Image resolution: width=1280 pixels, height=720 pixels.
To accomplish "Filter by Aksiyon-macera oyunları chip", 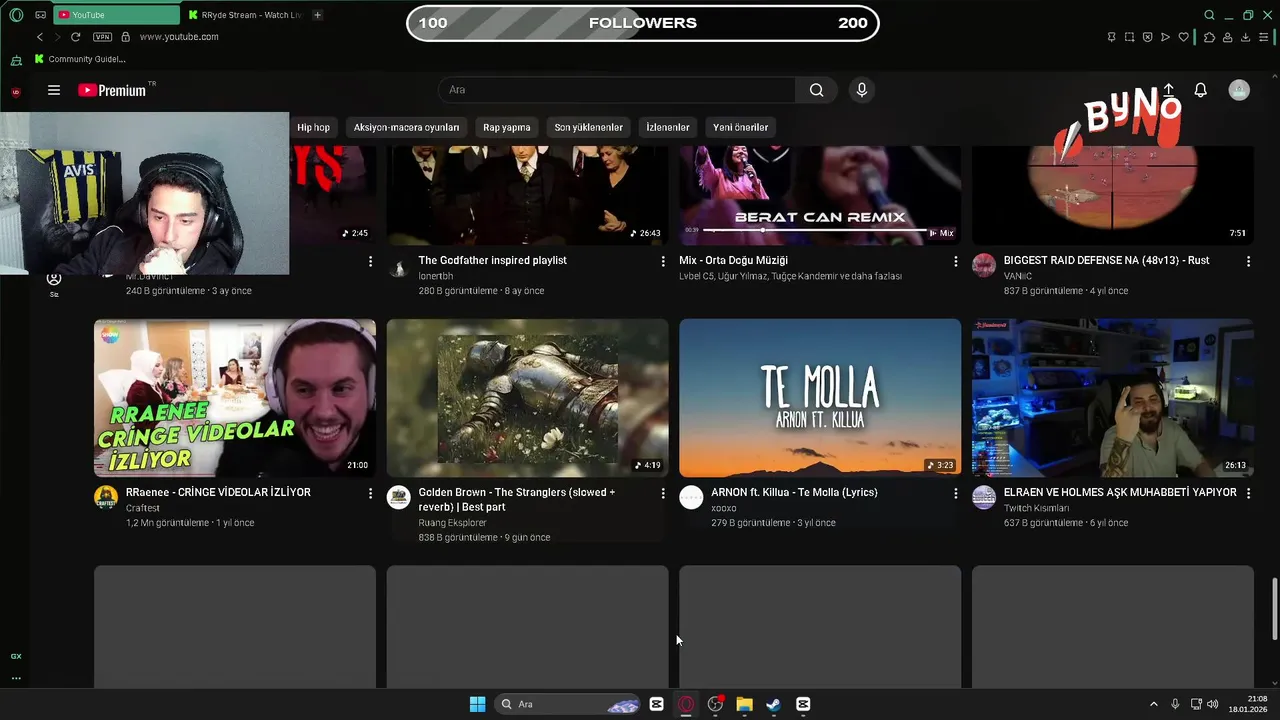I will [x=406, y=127].
